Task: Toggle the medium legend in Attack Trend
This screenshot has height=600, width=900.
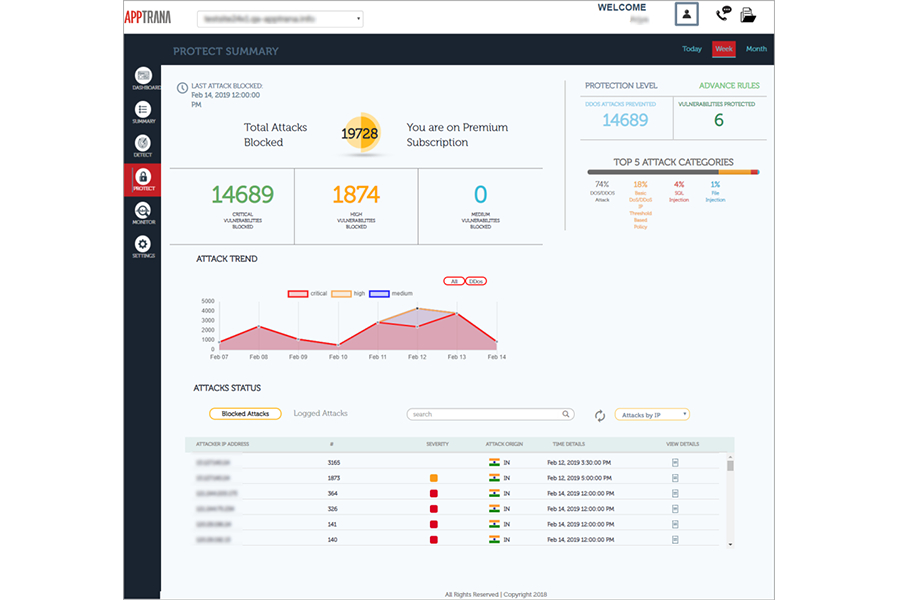Action: (x=380, y=293)
